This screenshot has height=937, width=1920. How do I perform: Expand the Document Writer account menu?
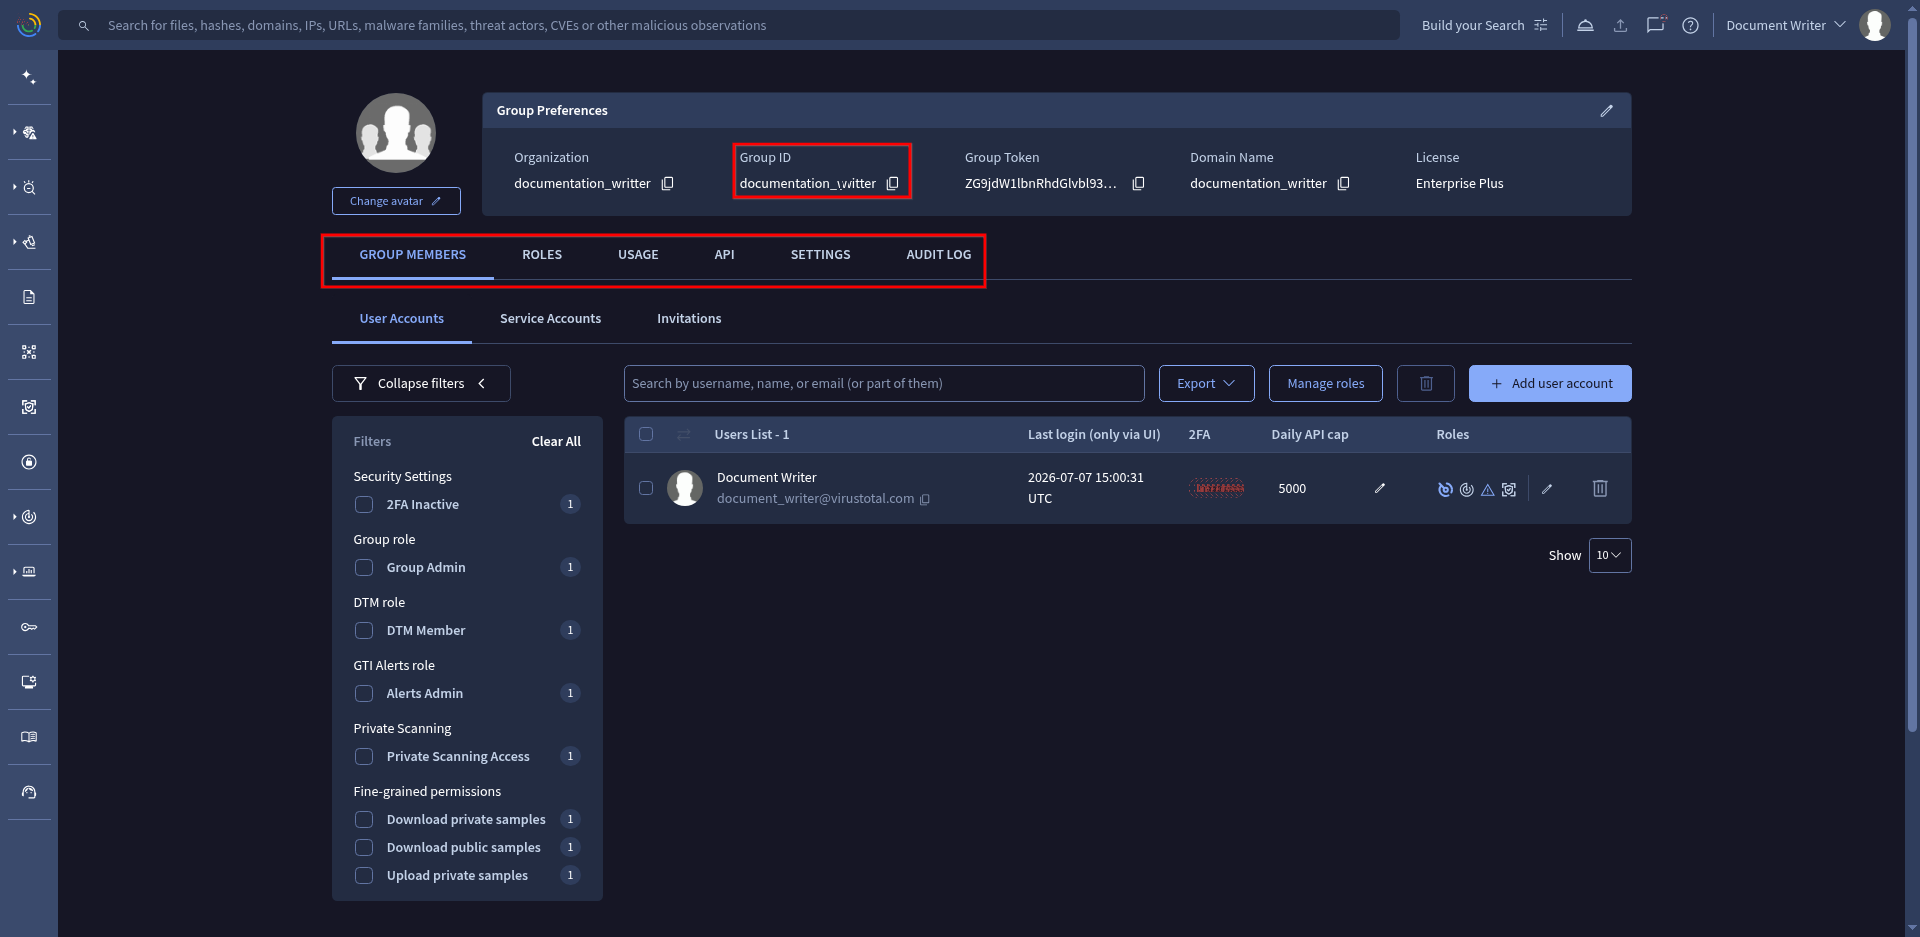coord(1785,25)
